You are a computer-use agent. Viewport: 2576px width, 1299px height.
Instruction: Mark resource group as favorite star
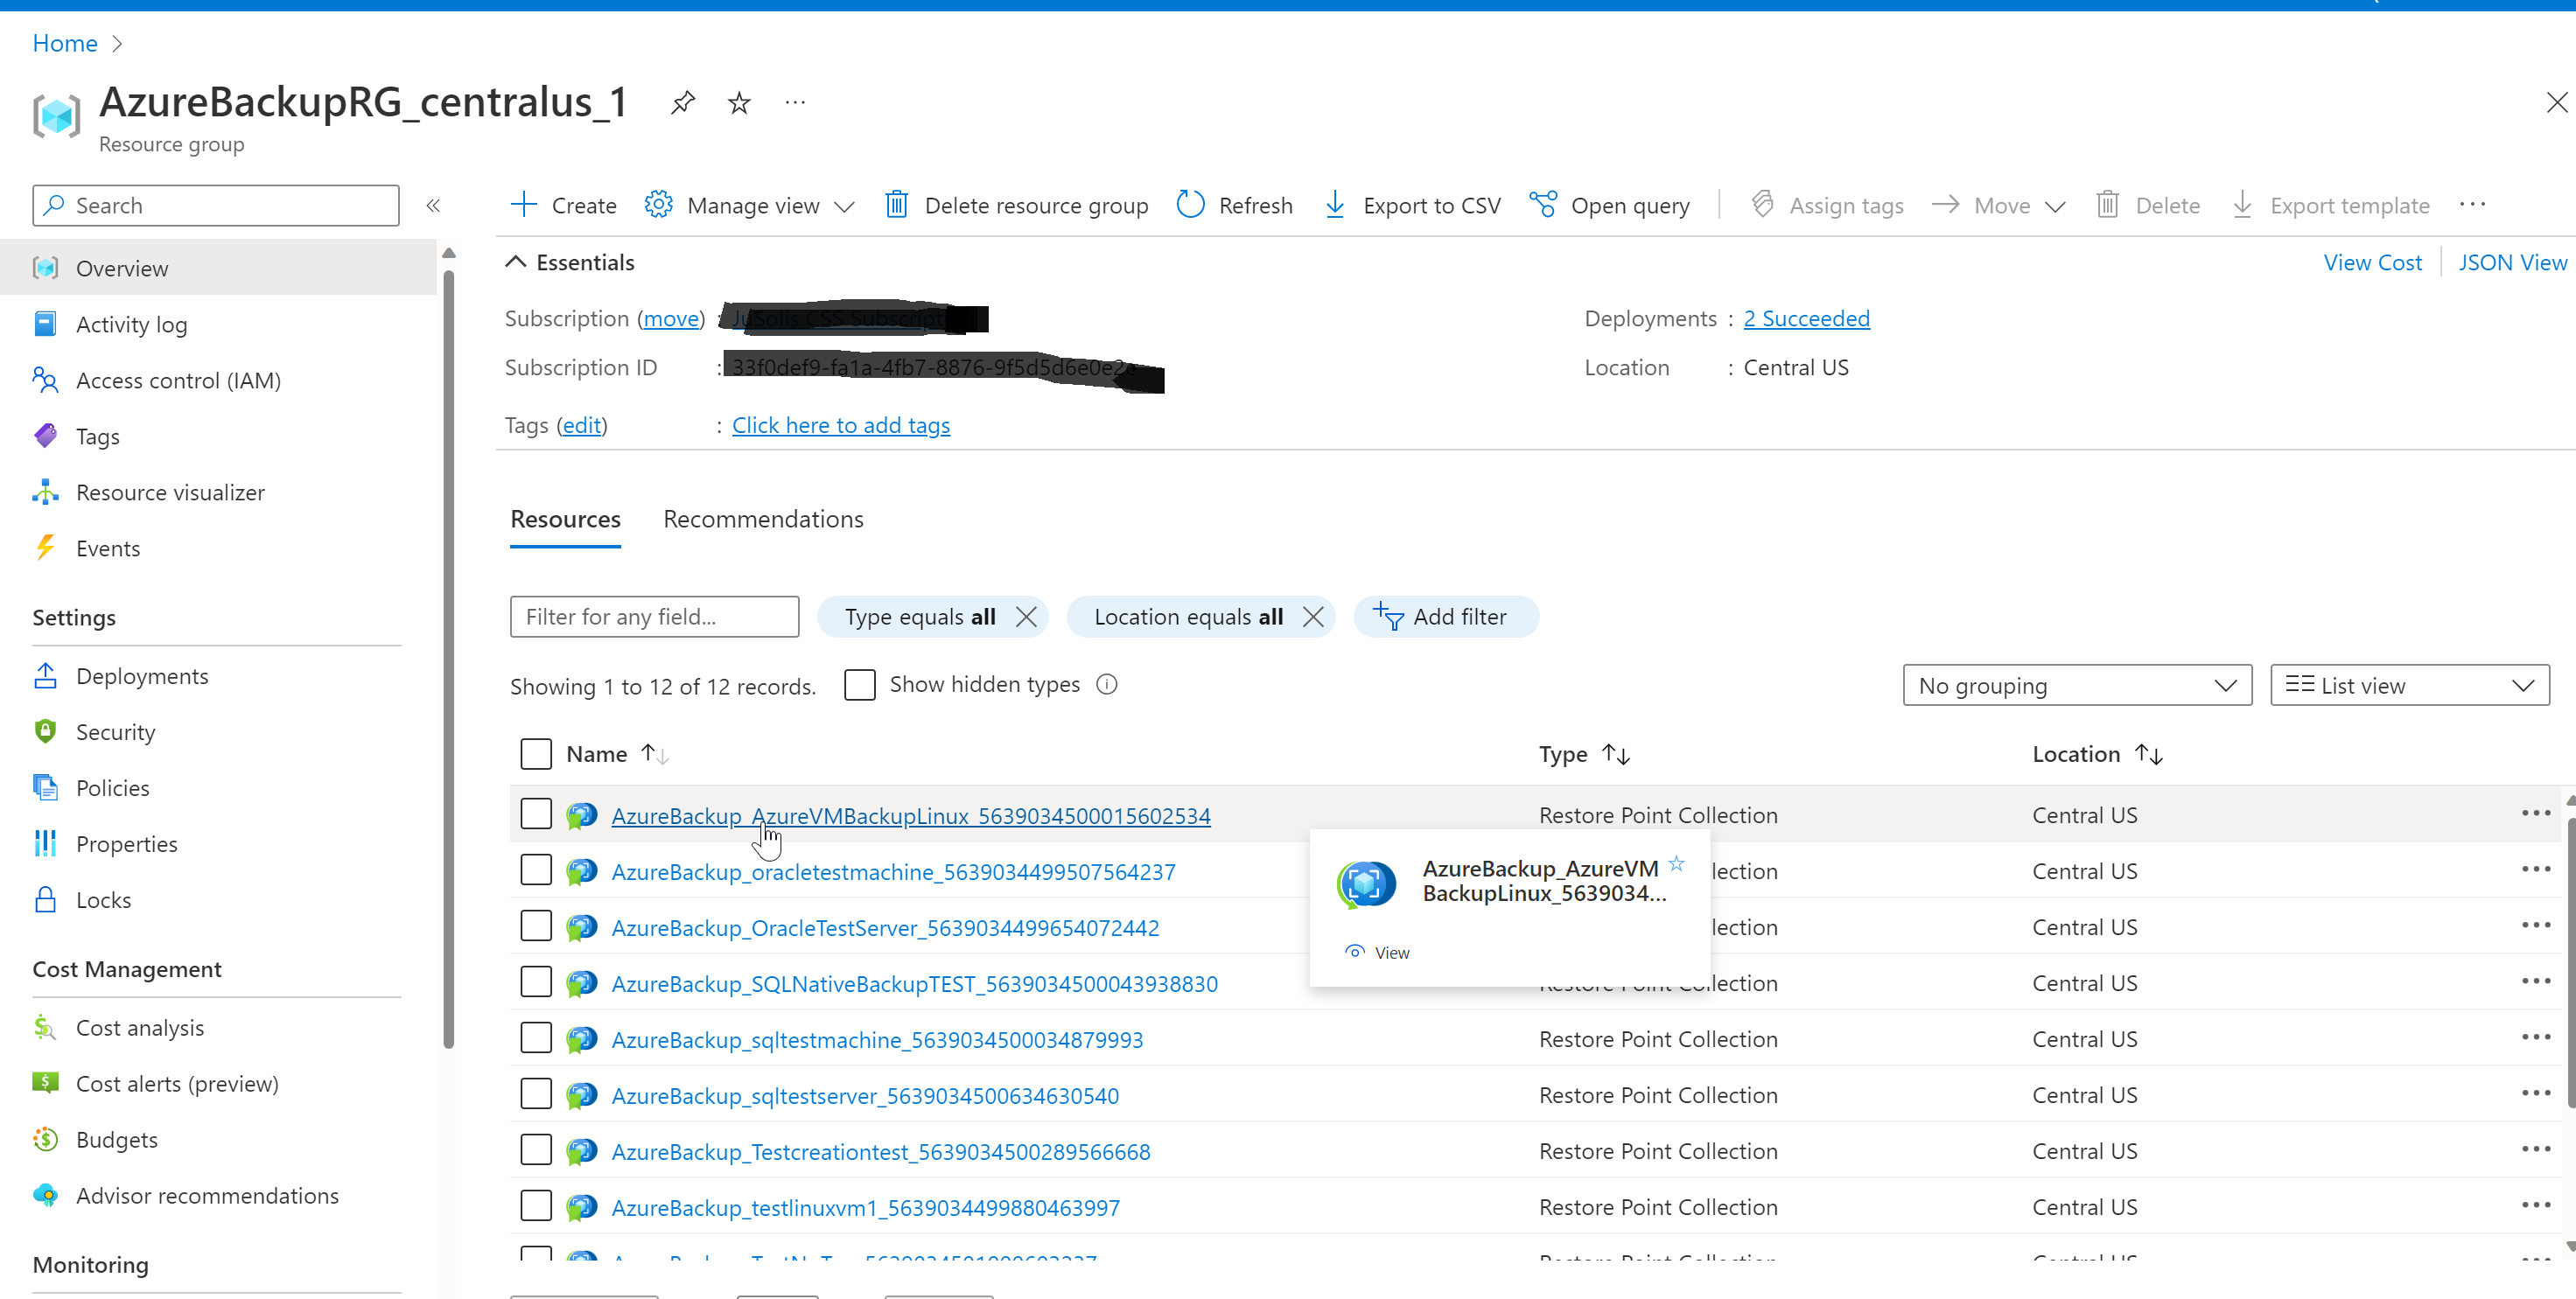(739, 102)
